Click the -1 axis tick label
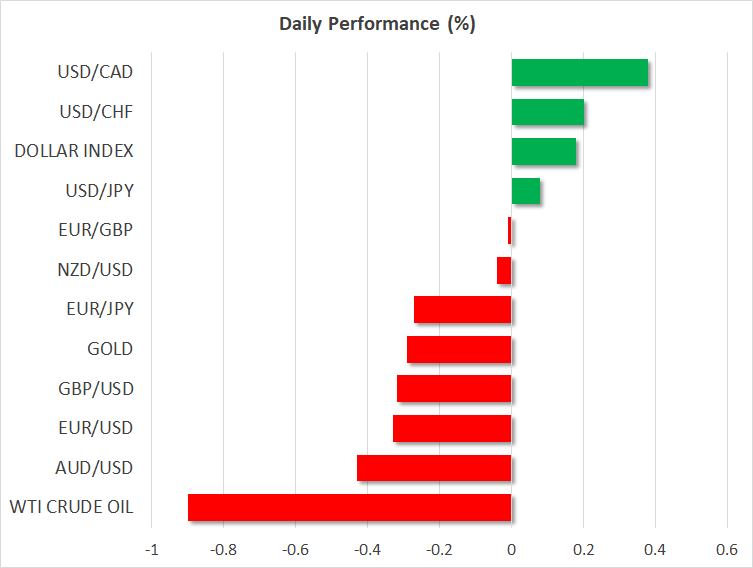 (x=151, y=550)
